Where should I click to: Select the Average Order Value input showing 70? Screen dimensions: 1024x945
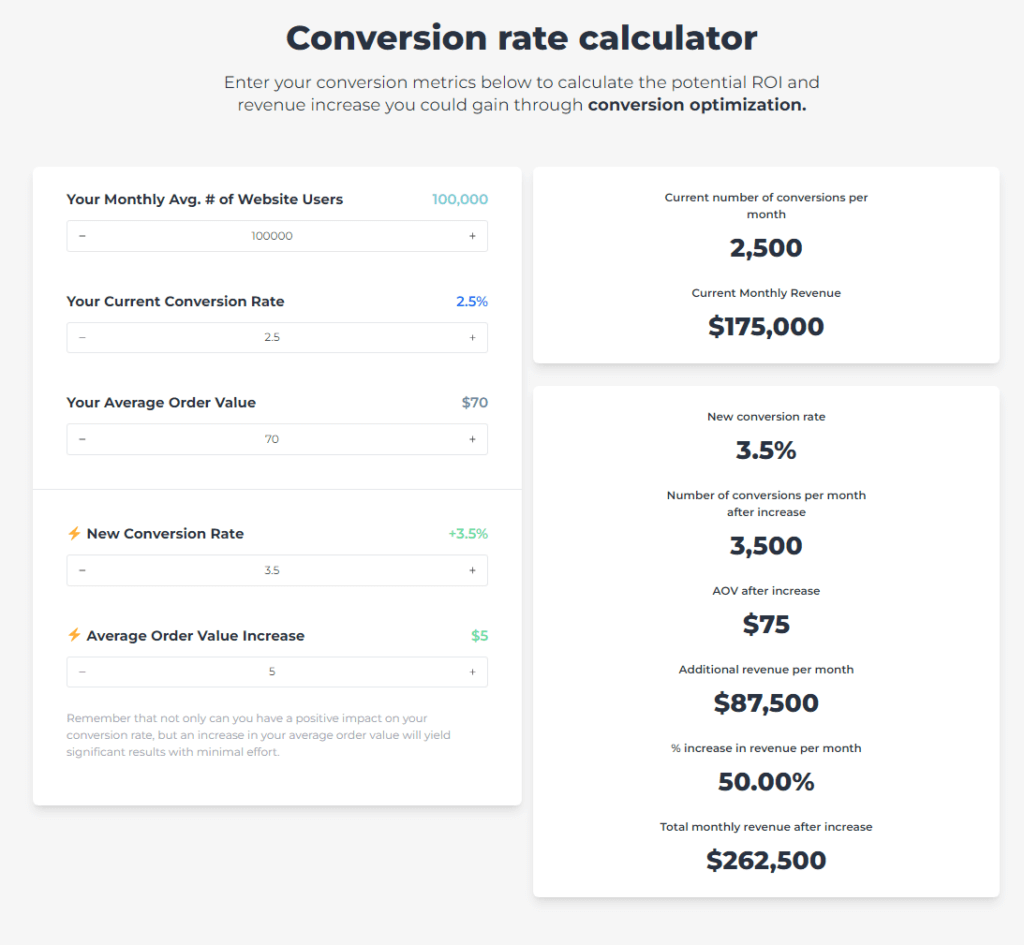(272, 439)
